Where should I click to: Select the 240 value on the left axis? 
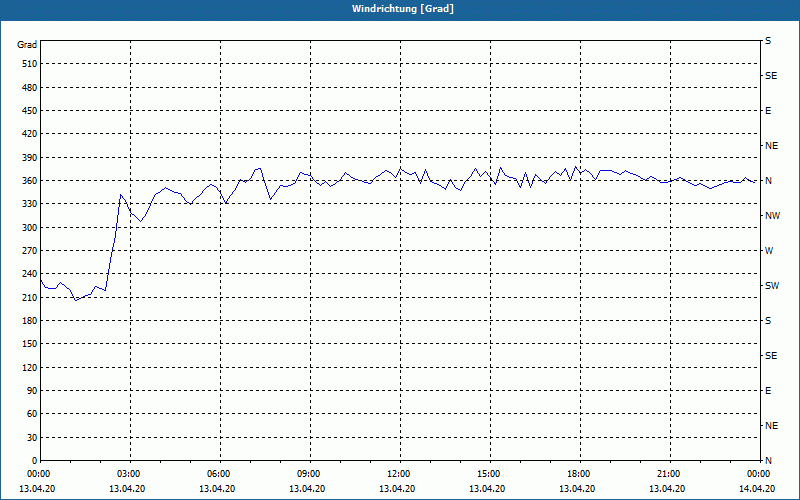coord(29,274)
